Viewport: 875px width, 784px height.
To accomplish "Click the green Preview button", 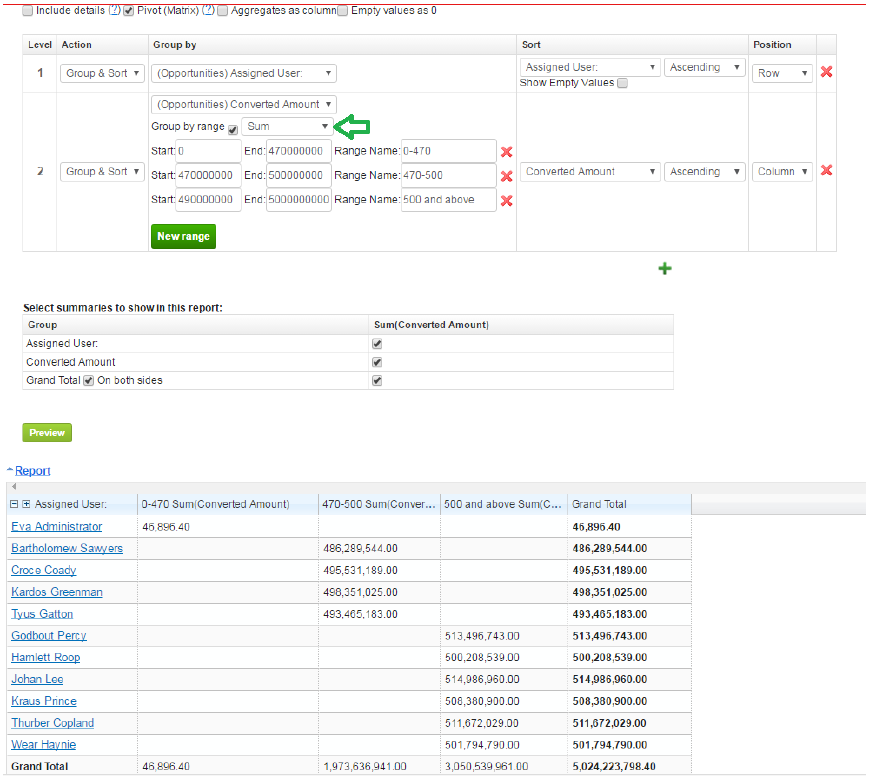I will [47, 433].
